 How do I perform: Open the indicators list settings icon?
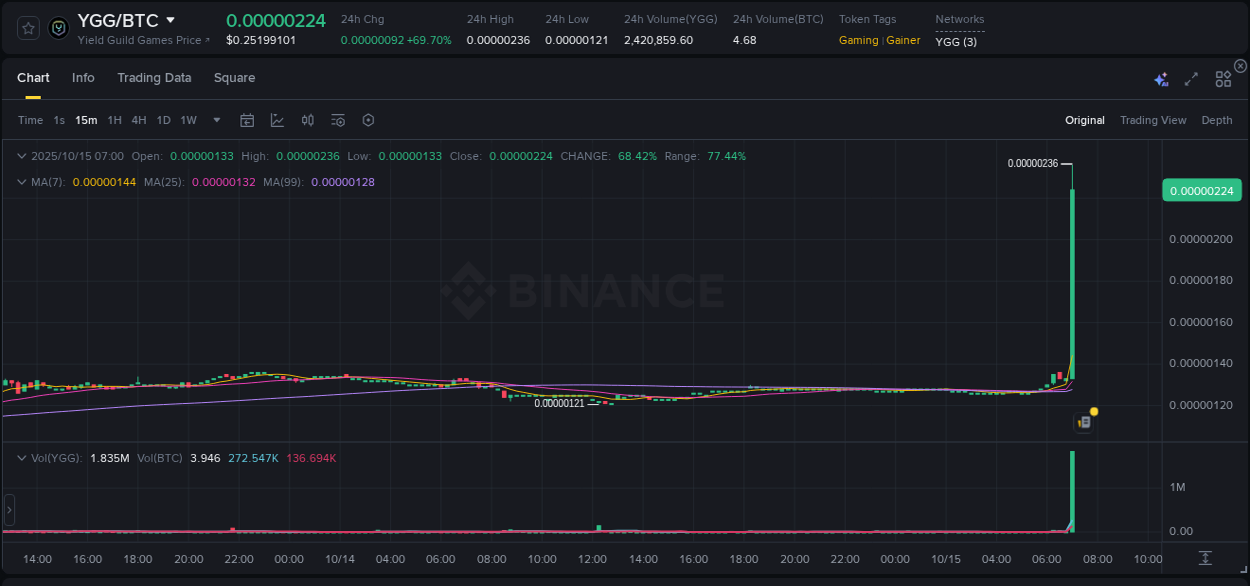pos(337,119)
